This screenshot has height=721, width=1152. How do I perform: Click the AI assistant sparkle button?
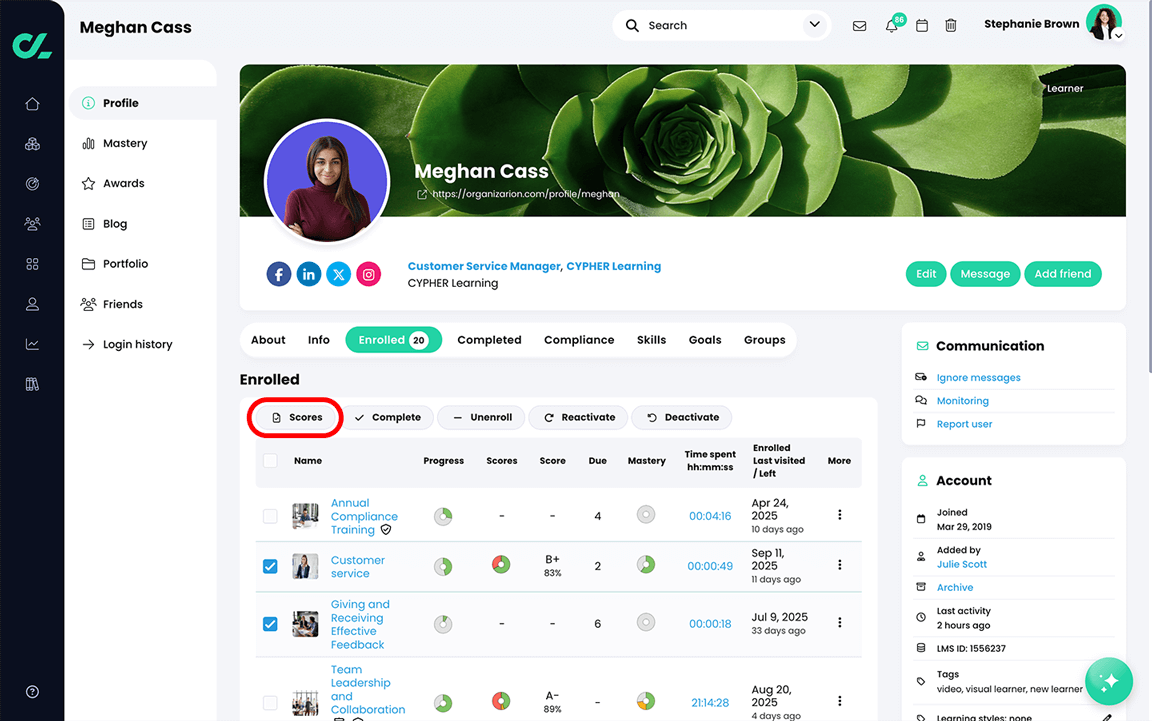[1109, 681]
